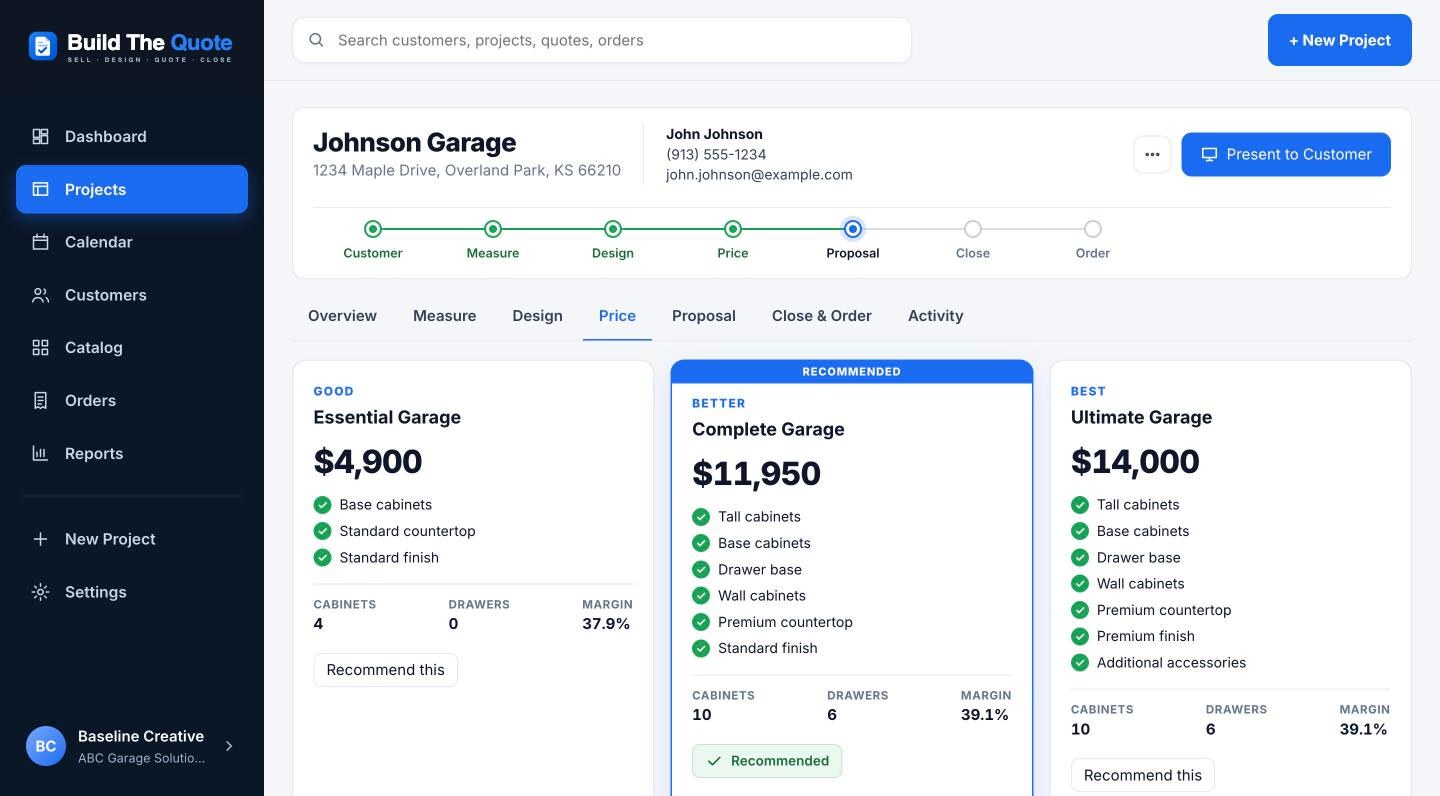1440x796 pixels.
Task: Toggle Recommended badge on Complete Garage
Action: pyautogui.click(x=767, y=761)
